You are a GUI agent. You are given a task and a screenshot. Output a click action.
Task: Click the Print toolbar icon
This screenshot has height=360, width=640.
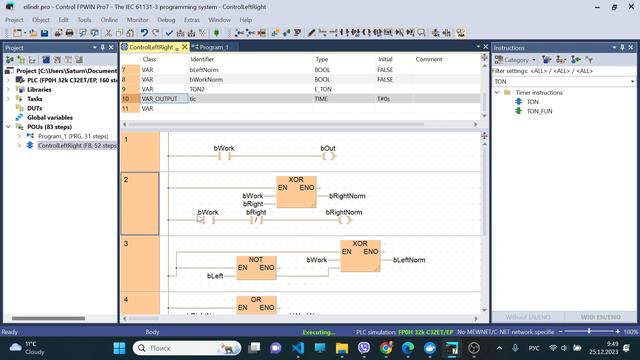pos(69,33)
